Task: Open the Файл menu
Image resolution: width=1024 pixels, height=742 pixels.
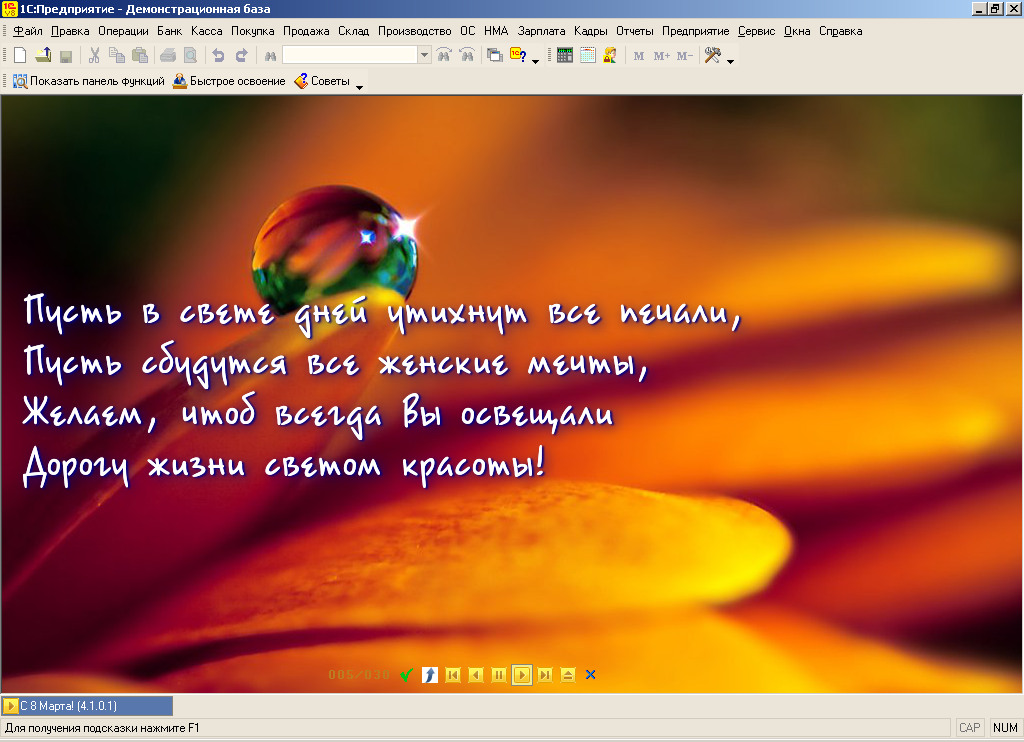Action: [27, 31]
